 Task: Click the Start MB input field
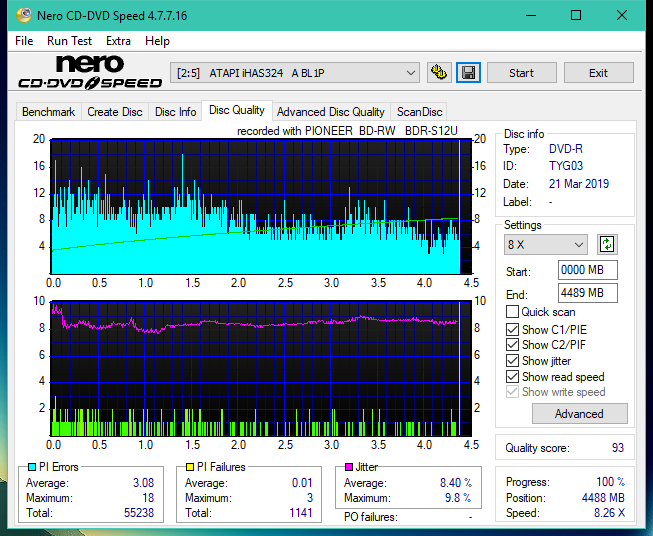point(587,270)
